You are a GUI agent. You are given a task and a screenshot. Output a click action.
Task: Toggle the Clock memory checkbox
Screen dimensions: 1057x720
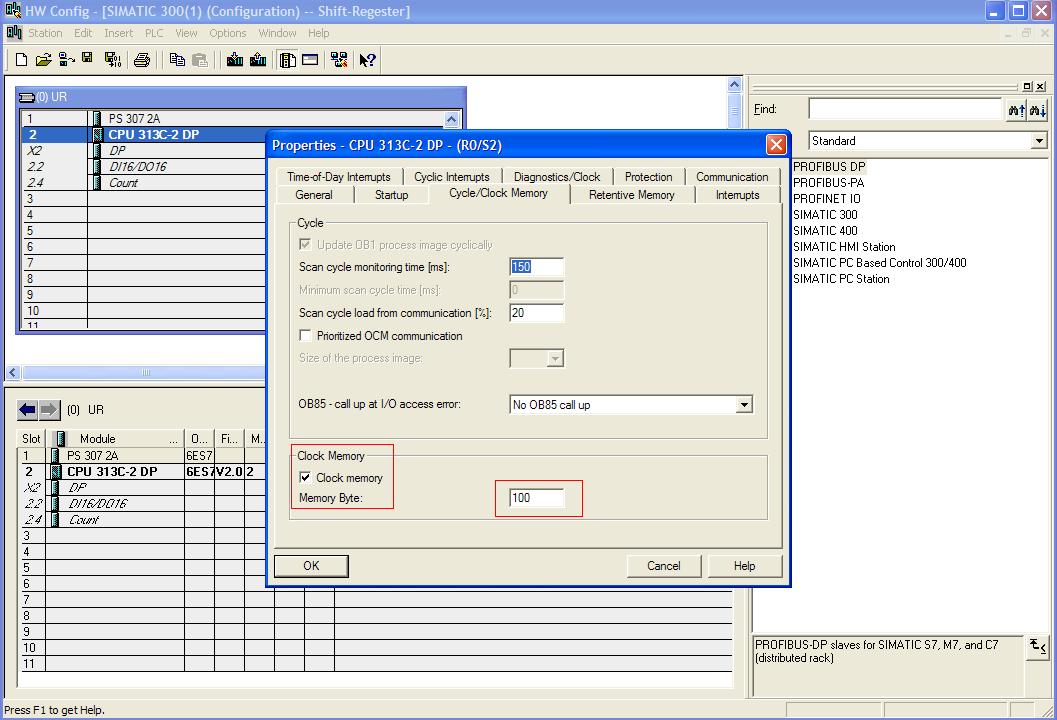pyautogui.click(x=305, y=477)
